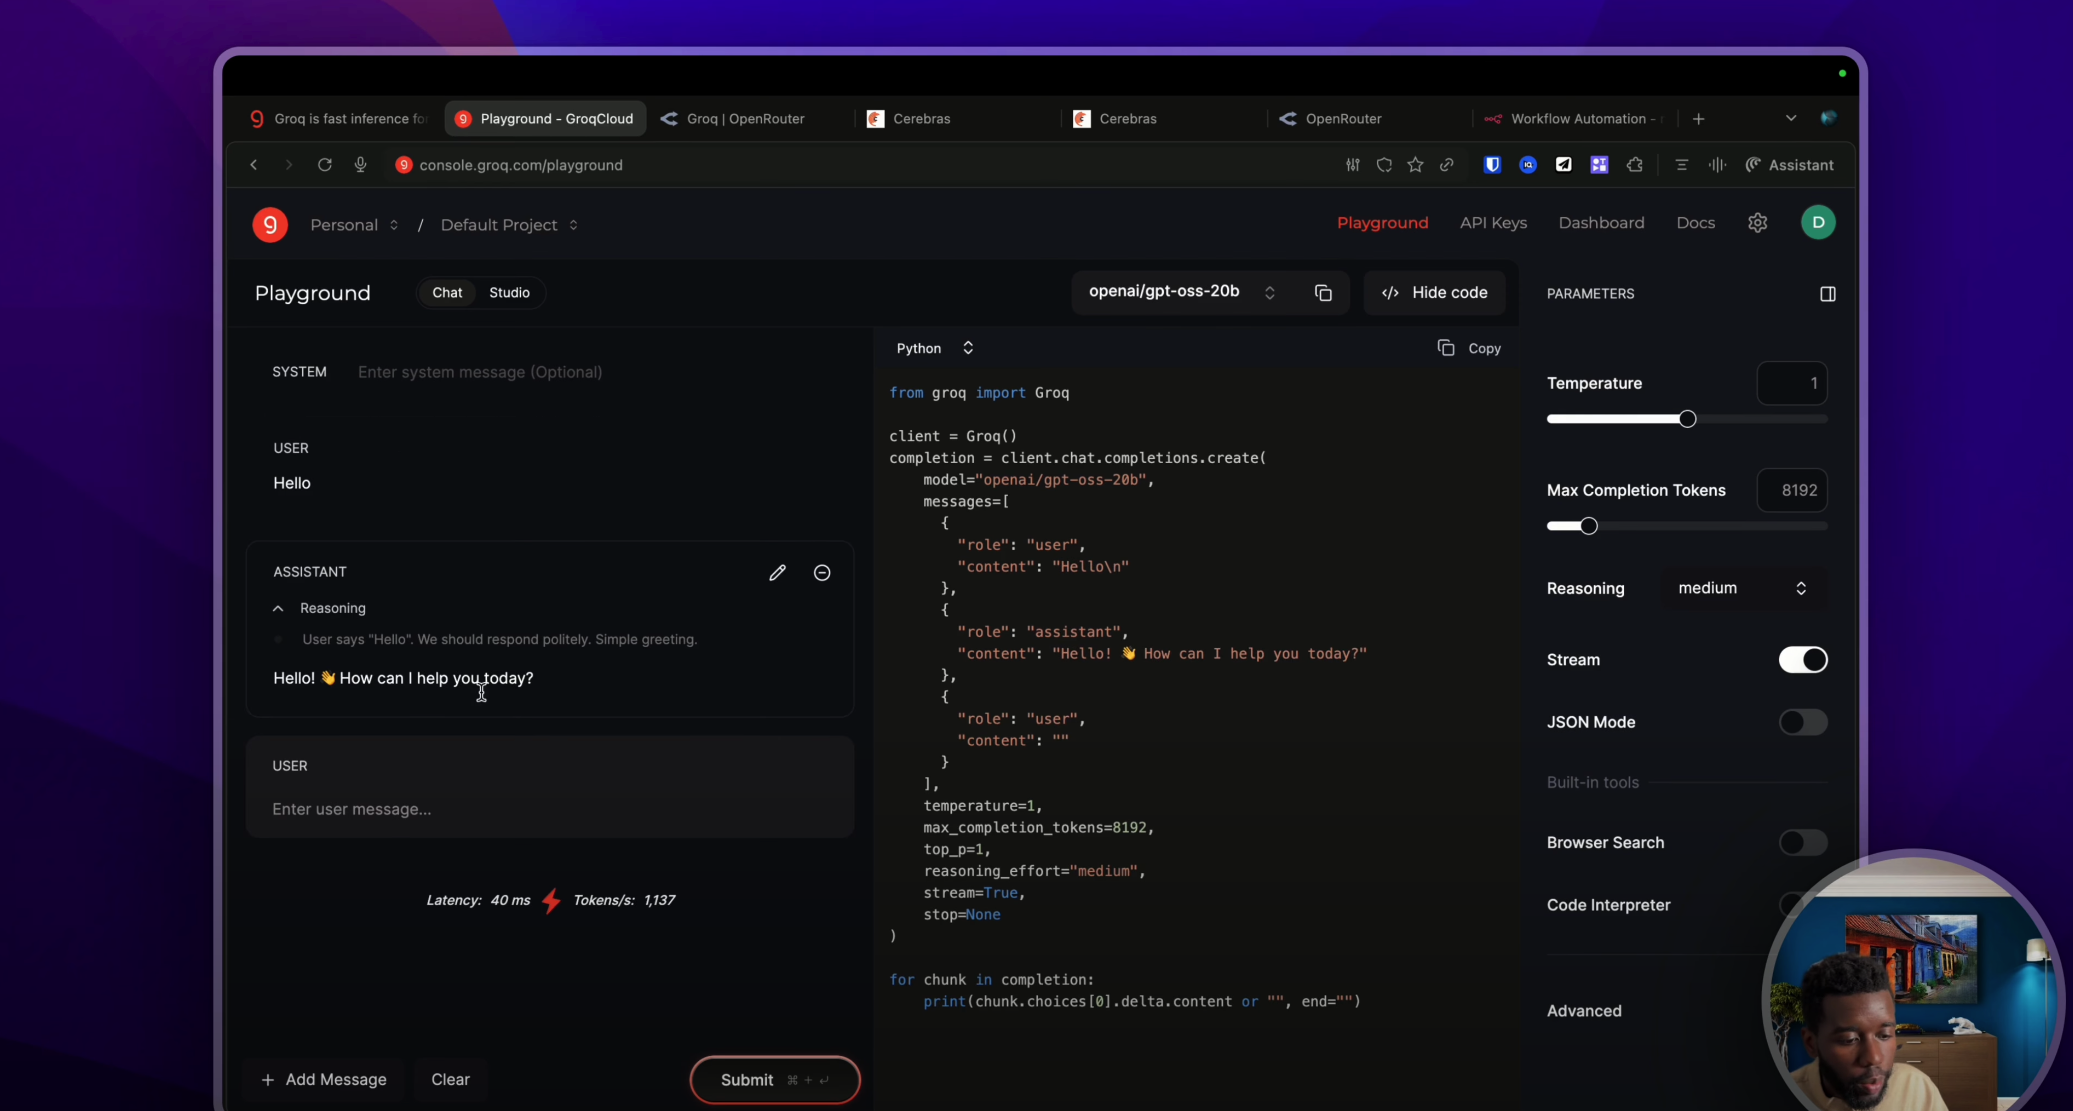Click the Add Message button
This screenshot has height=1111, width=2073.
[x=324, y=1080]
